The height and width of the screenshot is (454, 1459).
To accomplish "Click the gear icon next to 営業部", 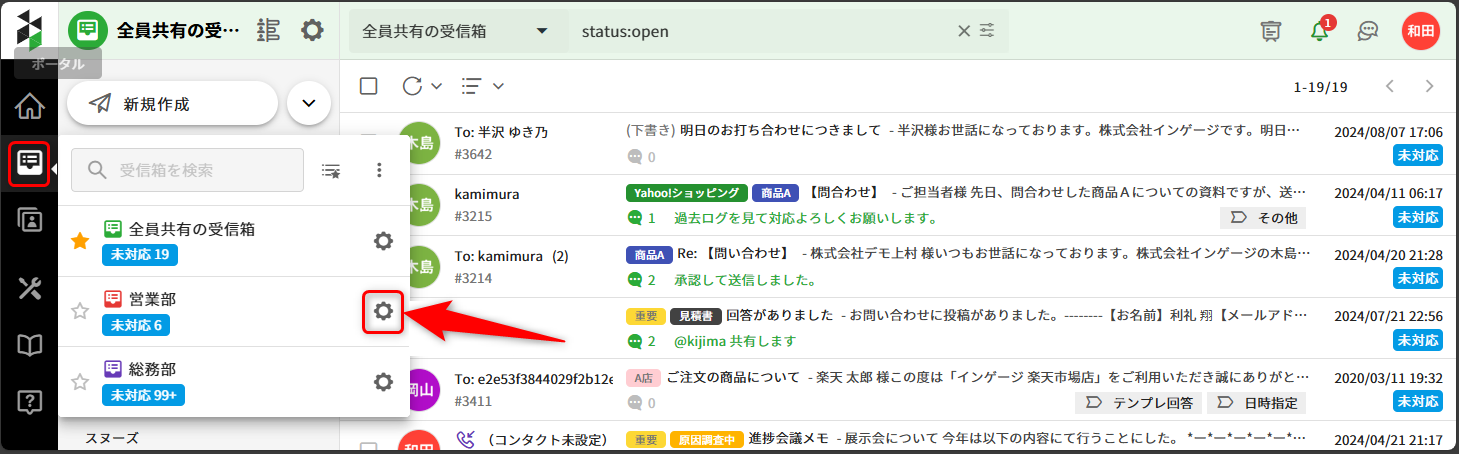I will (x=382, y=312).
